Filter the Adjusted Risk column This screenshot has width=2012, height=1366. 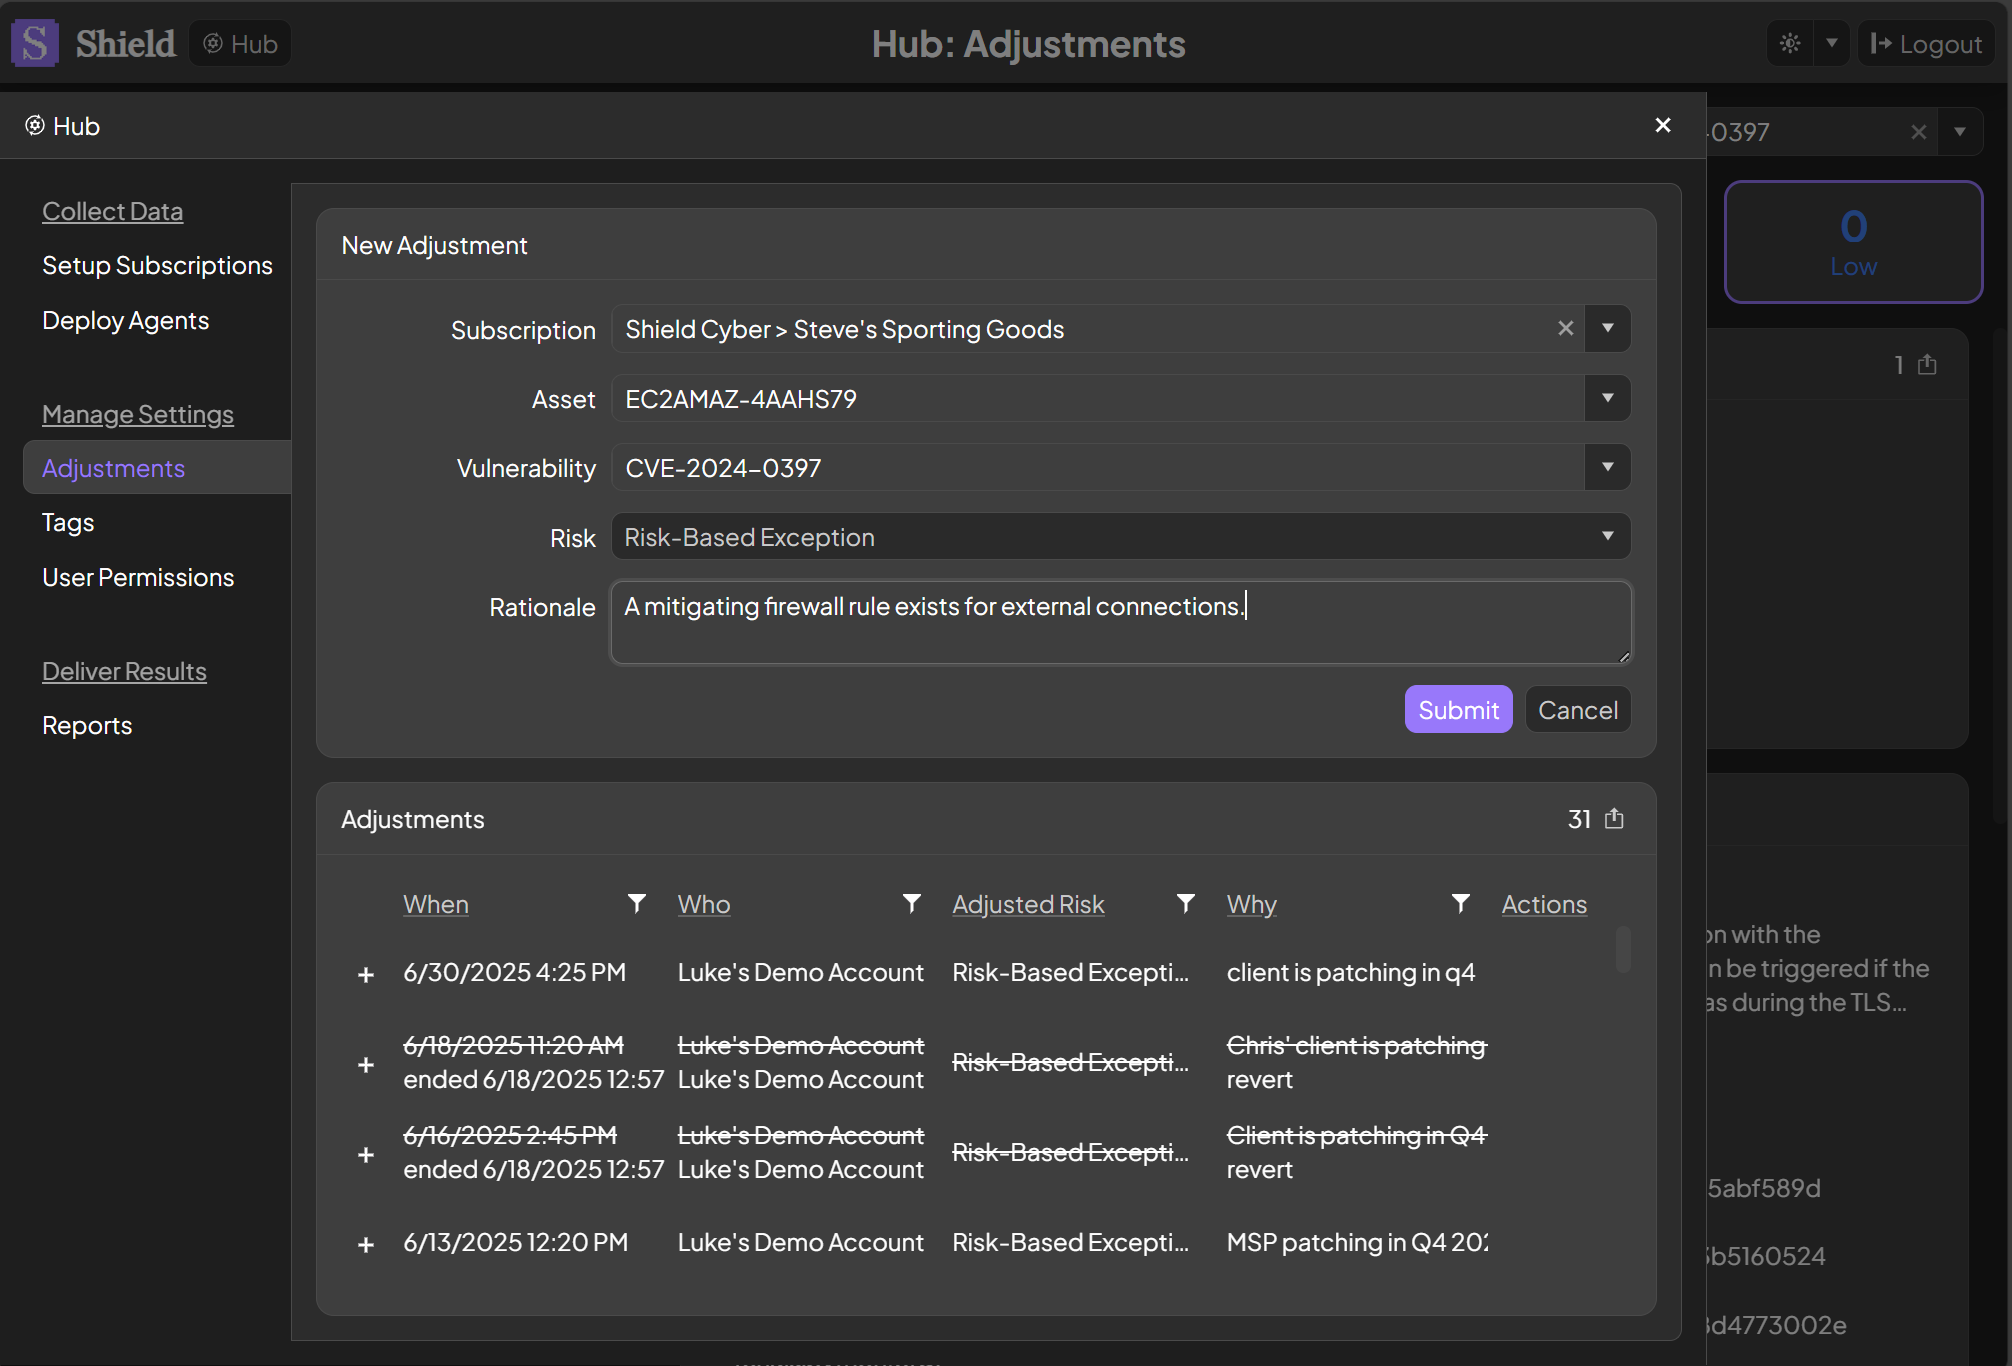coord(1185,903)
